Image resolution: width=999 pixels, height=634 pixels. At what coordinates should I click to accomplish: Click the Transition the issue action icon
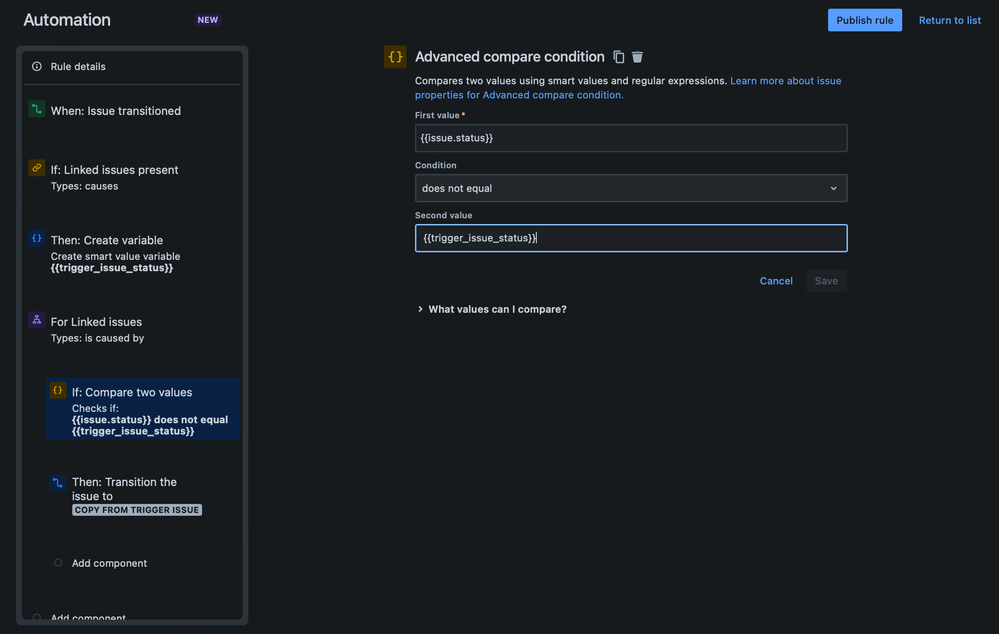[x=58, y=483]
